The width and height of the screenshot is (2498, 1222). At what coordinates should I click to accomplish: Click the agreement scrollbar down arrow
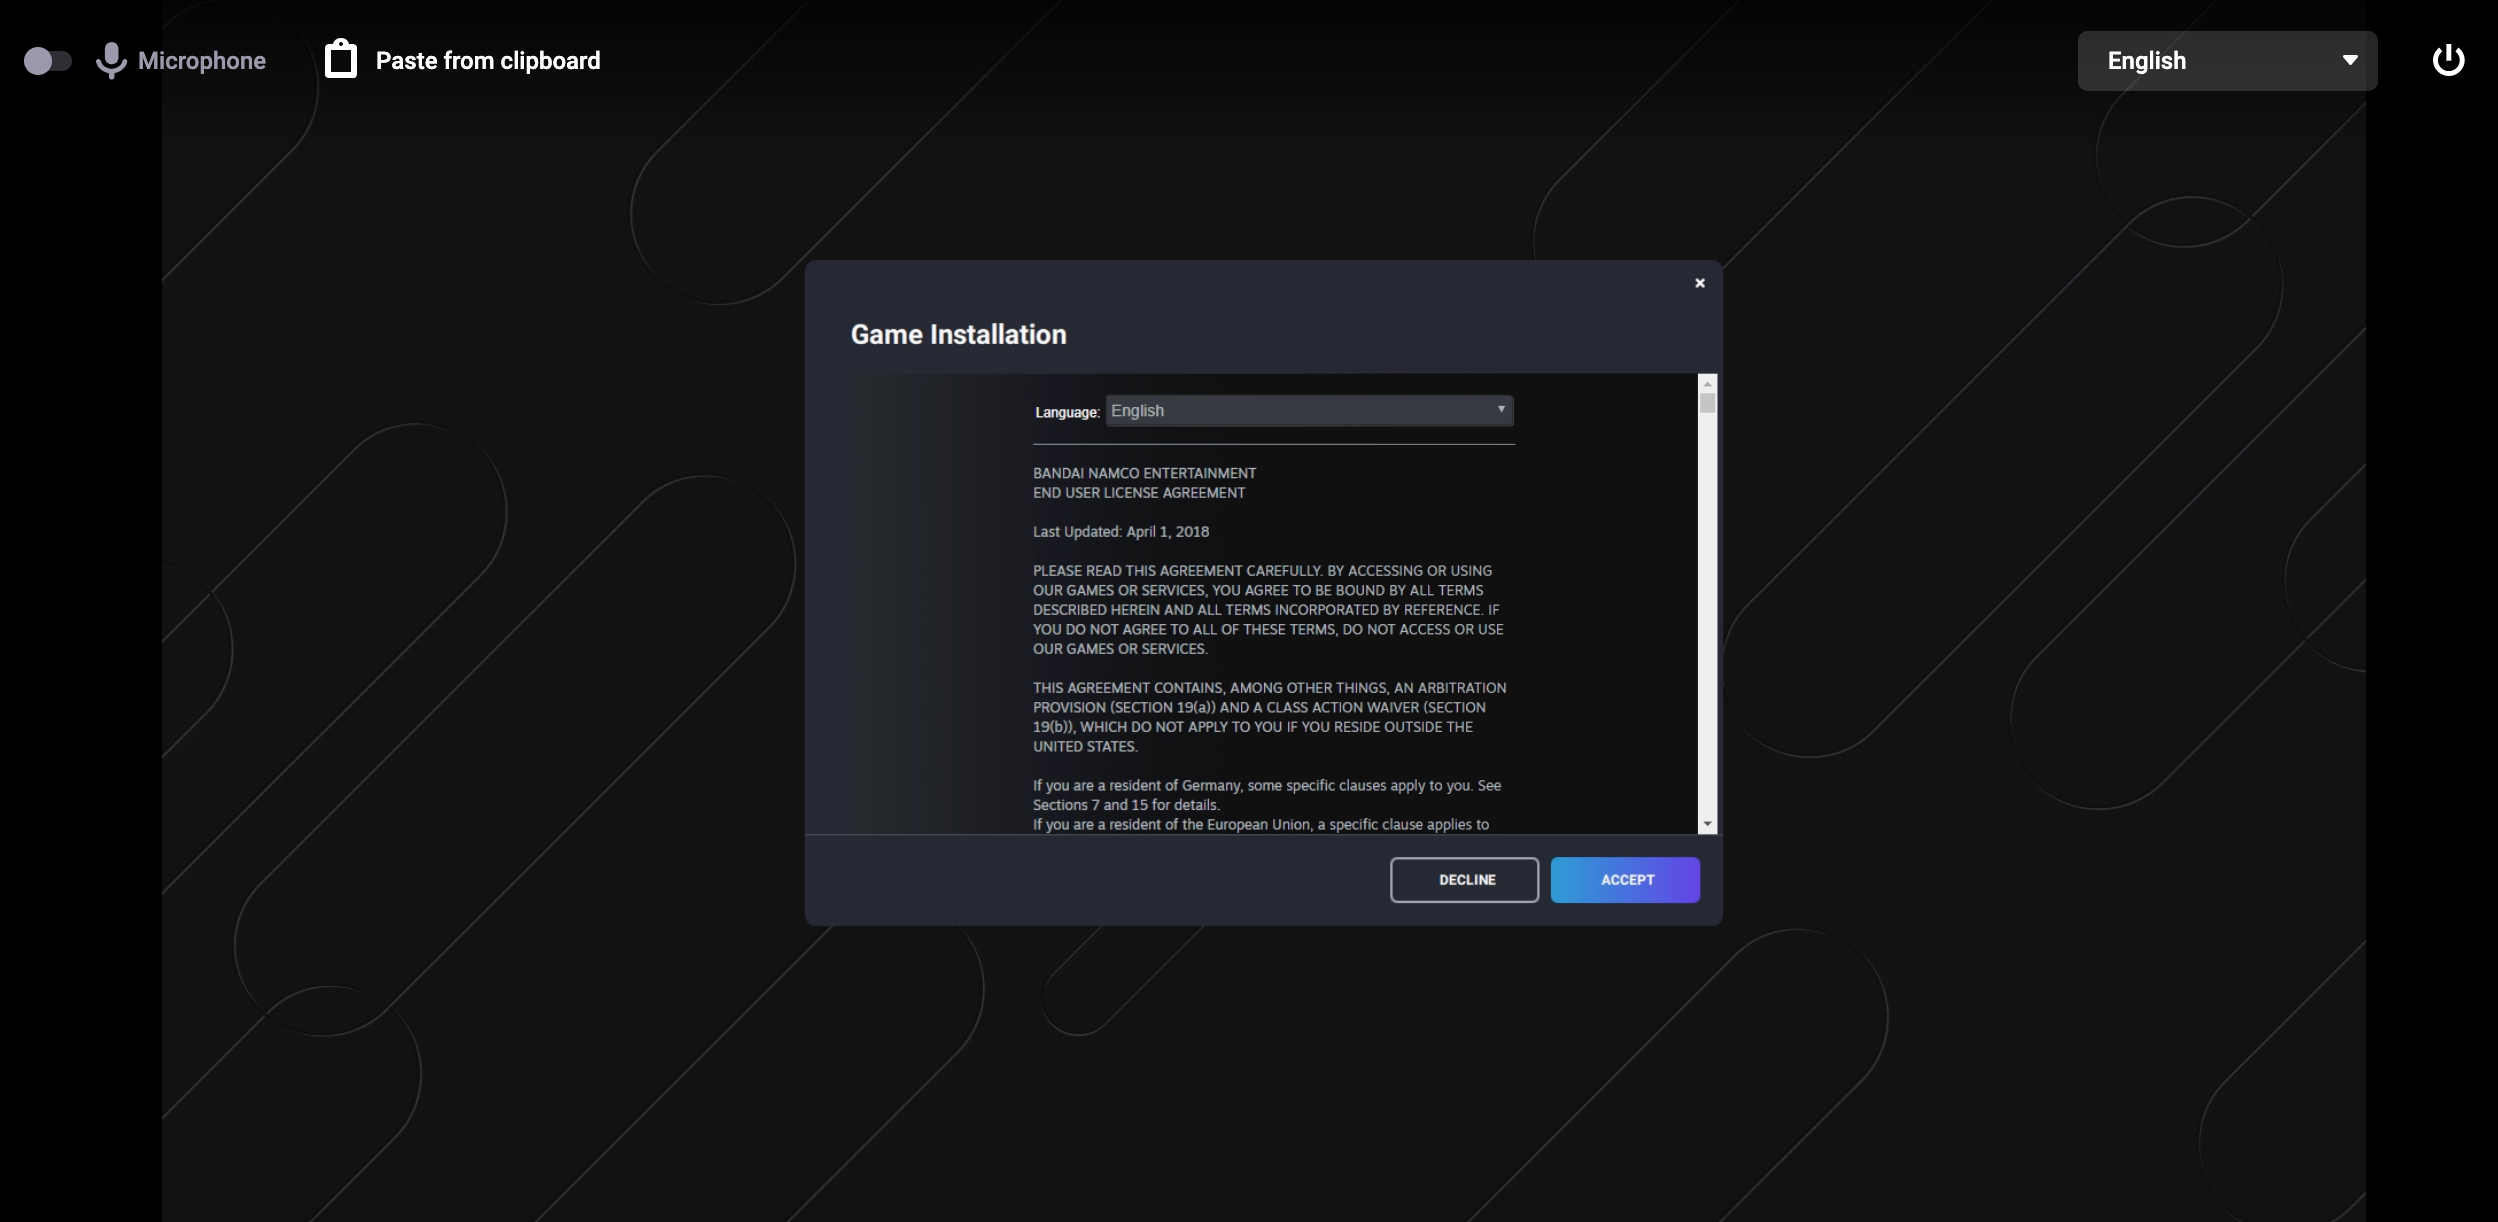point(1707,824)
